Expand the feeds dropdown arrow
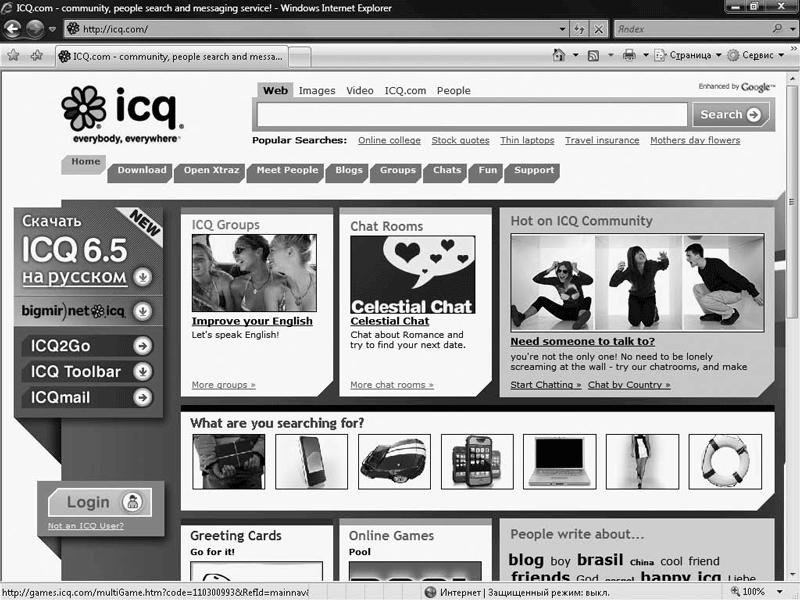This screenshot has width=800, height=600. point(610,55)
